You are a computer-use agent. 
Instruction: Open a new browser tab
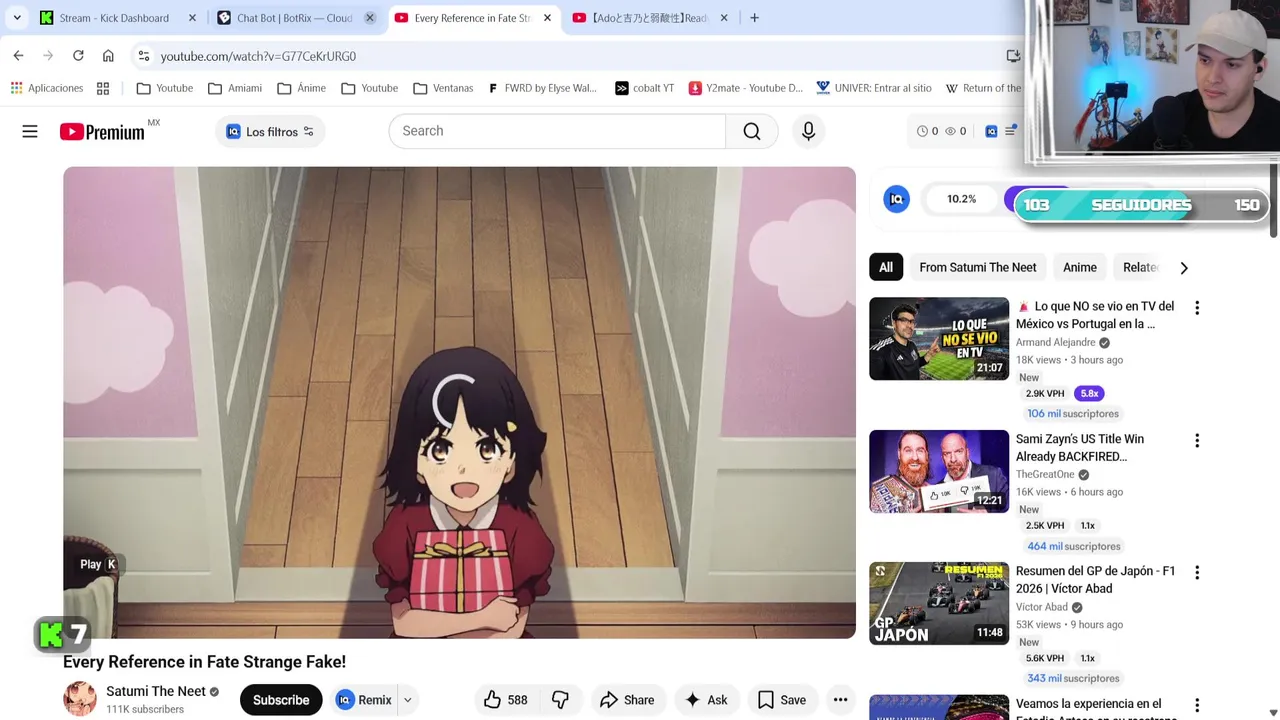(x=754, y=18)
